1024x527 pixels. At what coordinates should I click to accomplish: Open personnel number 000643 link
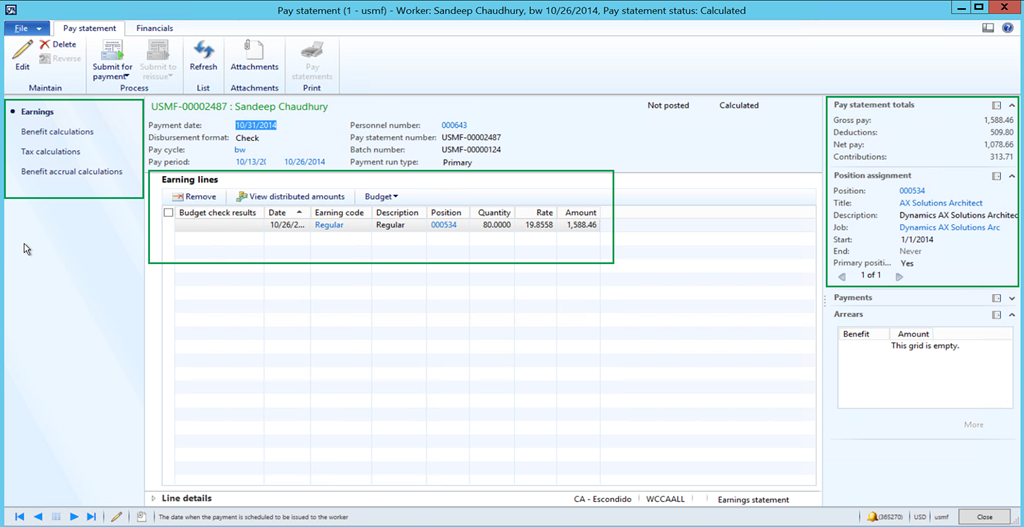(454, 125)
